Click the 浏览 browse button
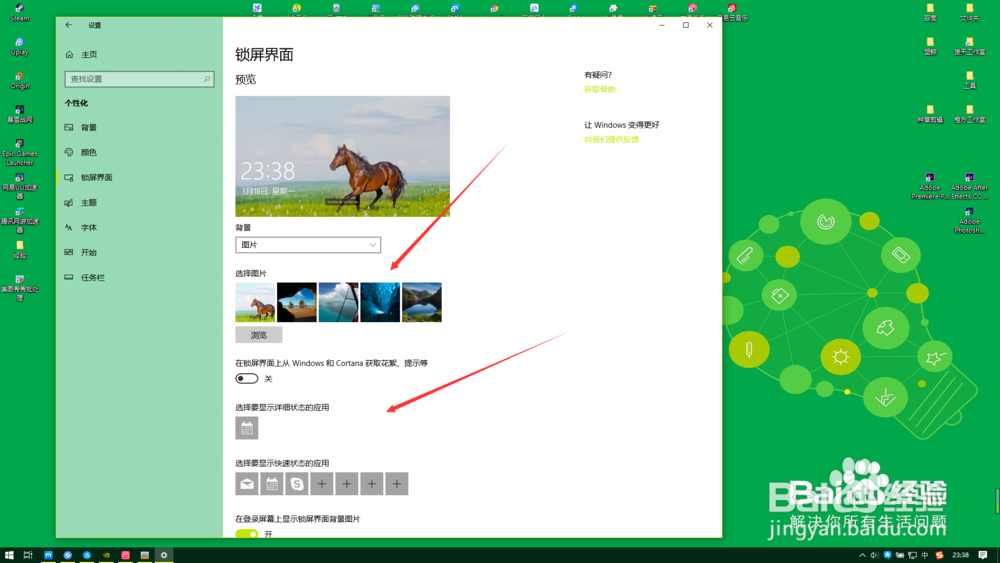 coord(258,335)
